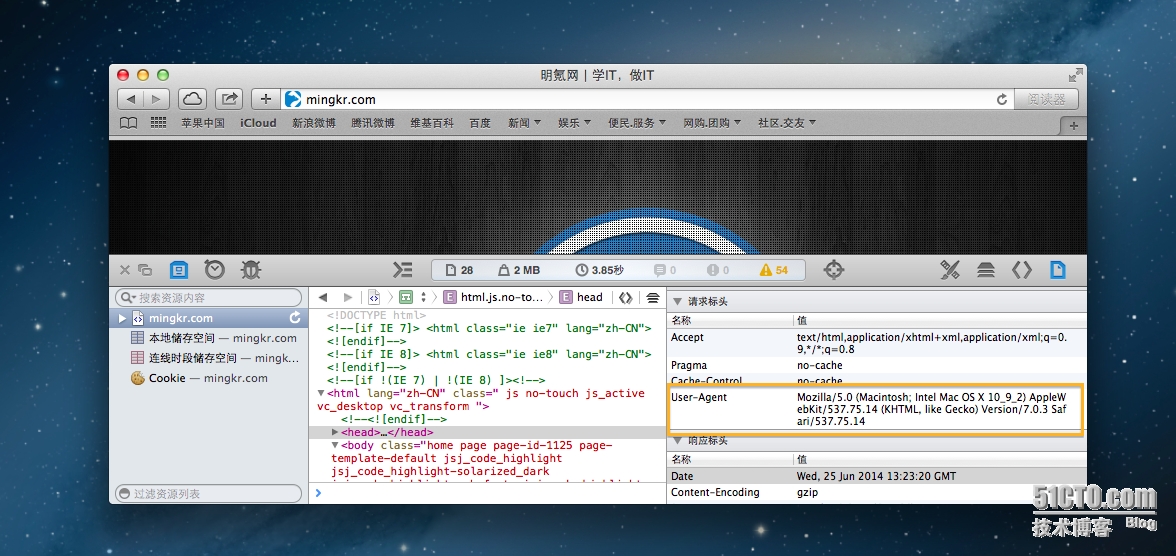Collapse the body element node
1176x556 pixels.
[335, 446]
